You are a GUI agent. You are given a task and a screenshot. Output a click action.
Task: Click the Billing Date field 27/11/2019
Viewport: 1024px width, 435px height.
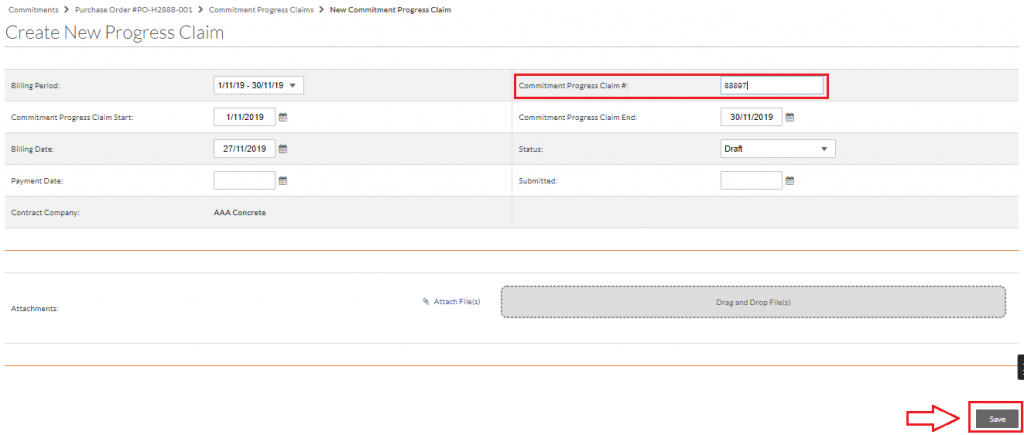(244, 149)
